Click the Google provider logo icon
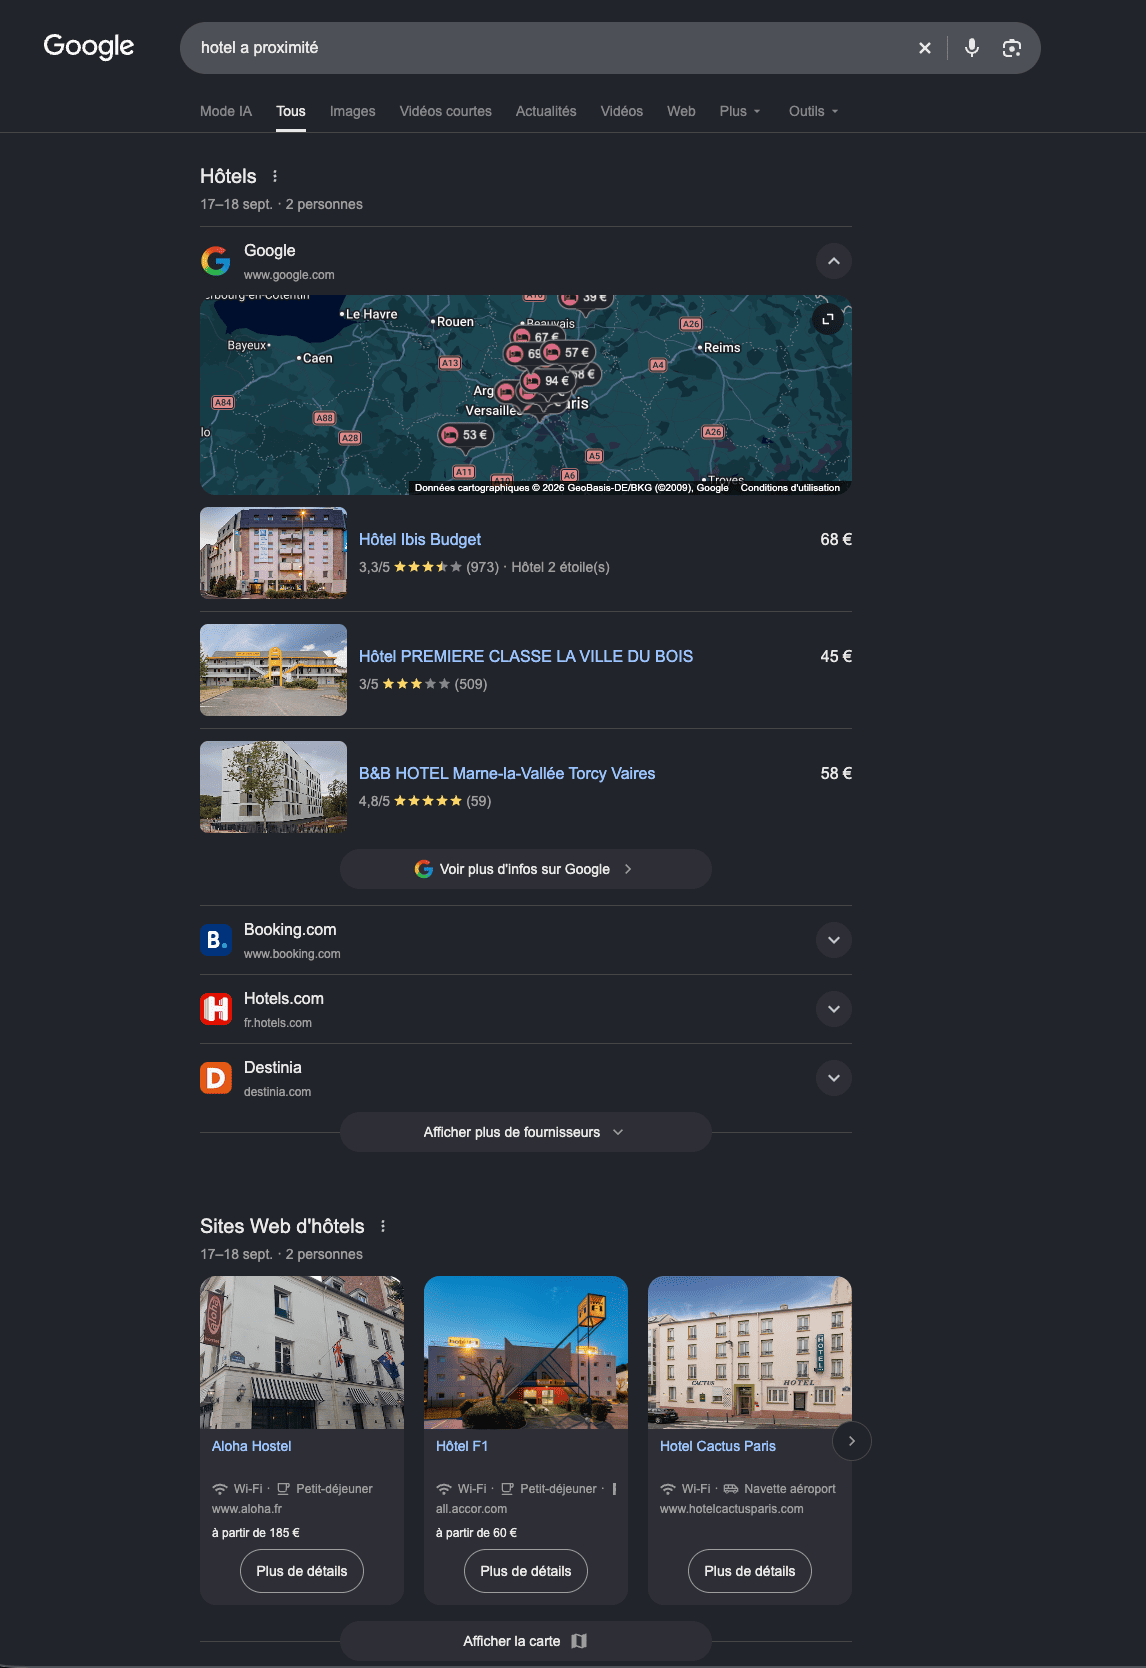The height and width of the screenshot is (1668, 1146). [x=216, y=261]
